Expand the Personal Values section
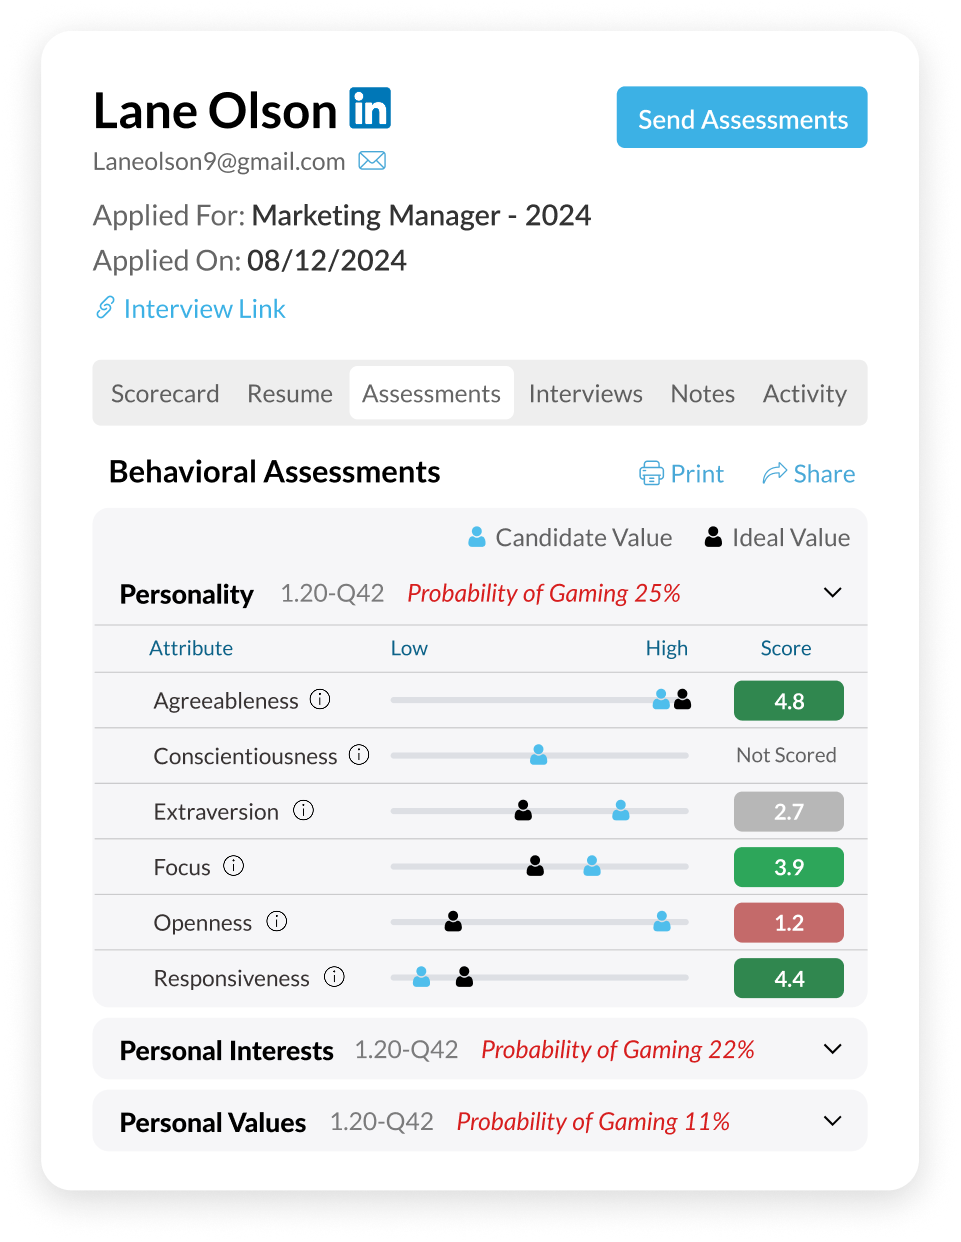 click(832, 1120)
